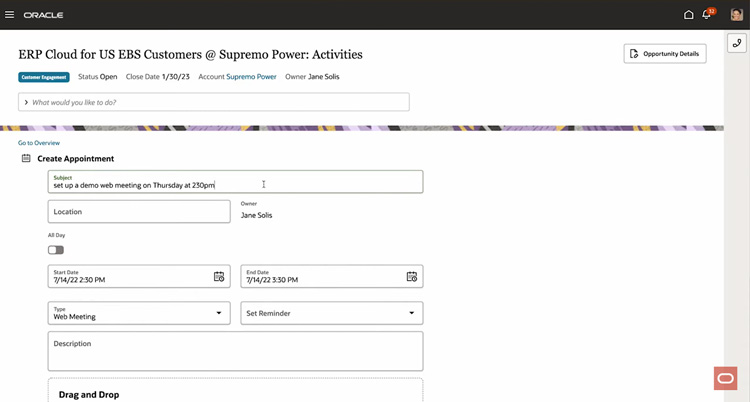Click the Description text area
The width and height of the screenshot is (750, 402).
tap(235, 352)
